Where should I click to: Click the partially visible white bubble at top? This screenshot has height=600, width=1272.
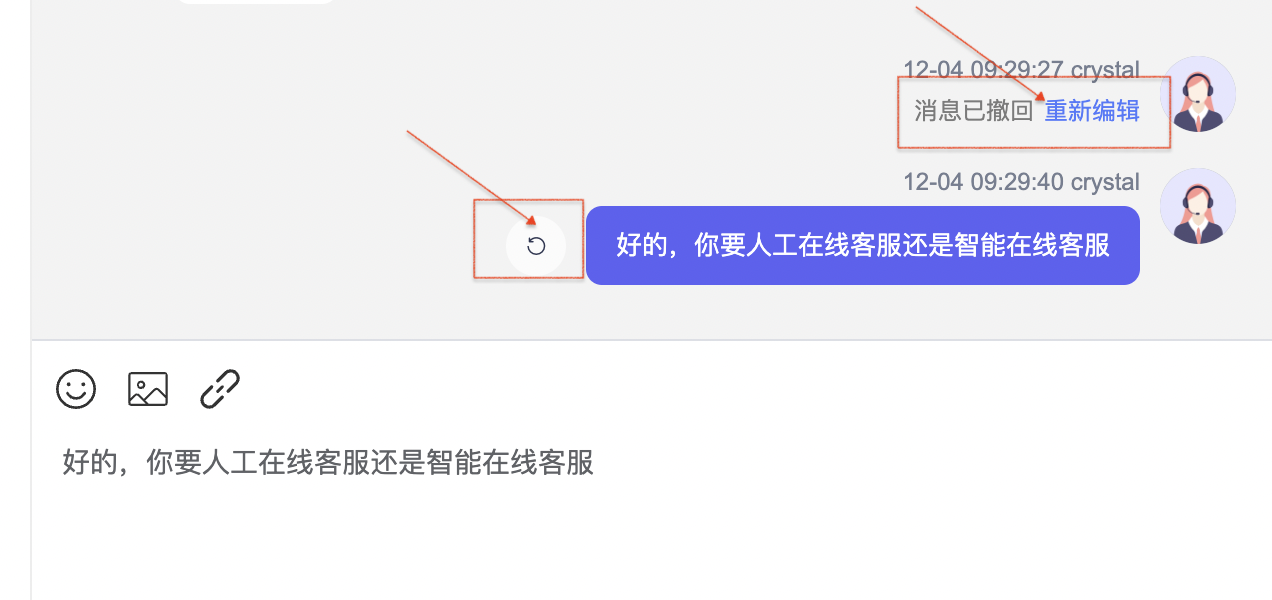pyautogui.click(x=255, y=1)
